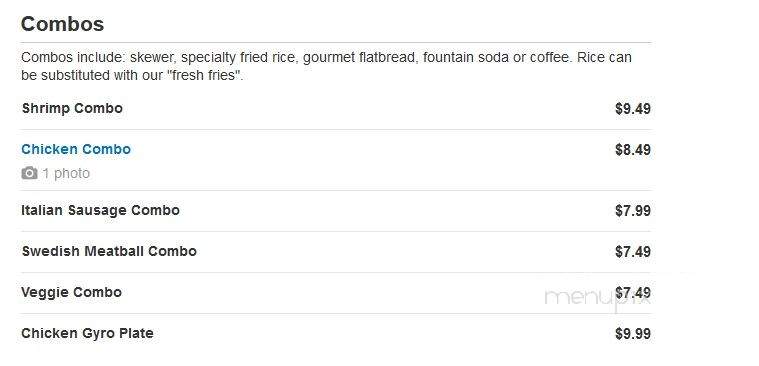759x366 pixels.
Task: Click the menupix watermark logo
Action: [597, 297]
